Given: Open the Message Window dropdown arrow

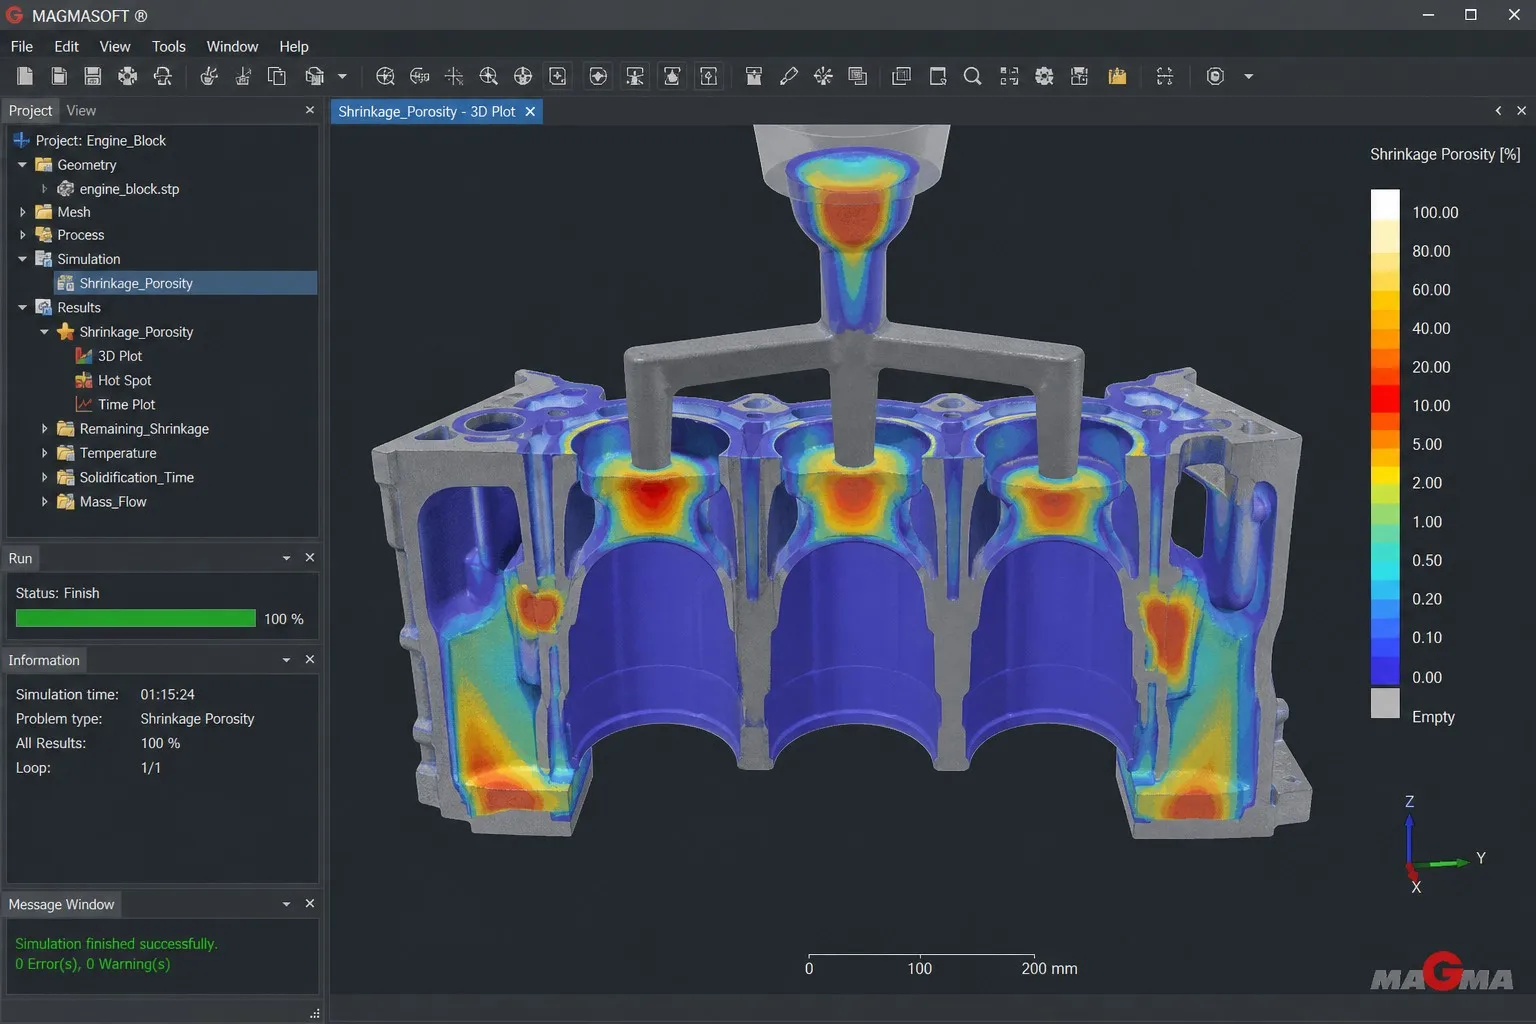Looking at the screenshot, I should tap(286, 904).
